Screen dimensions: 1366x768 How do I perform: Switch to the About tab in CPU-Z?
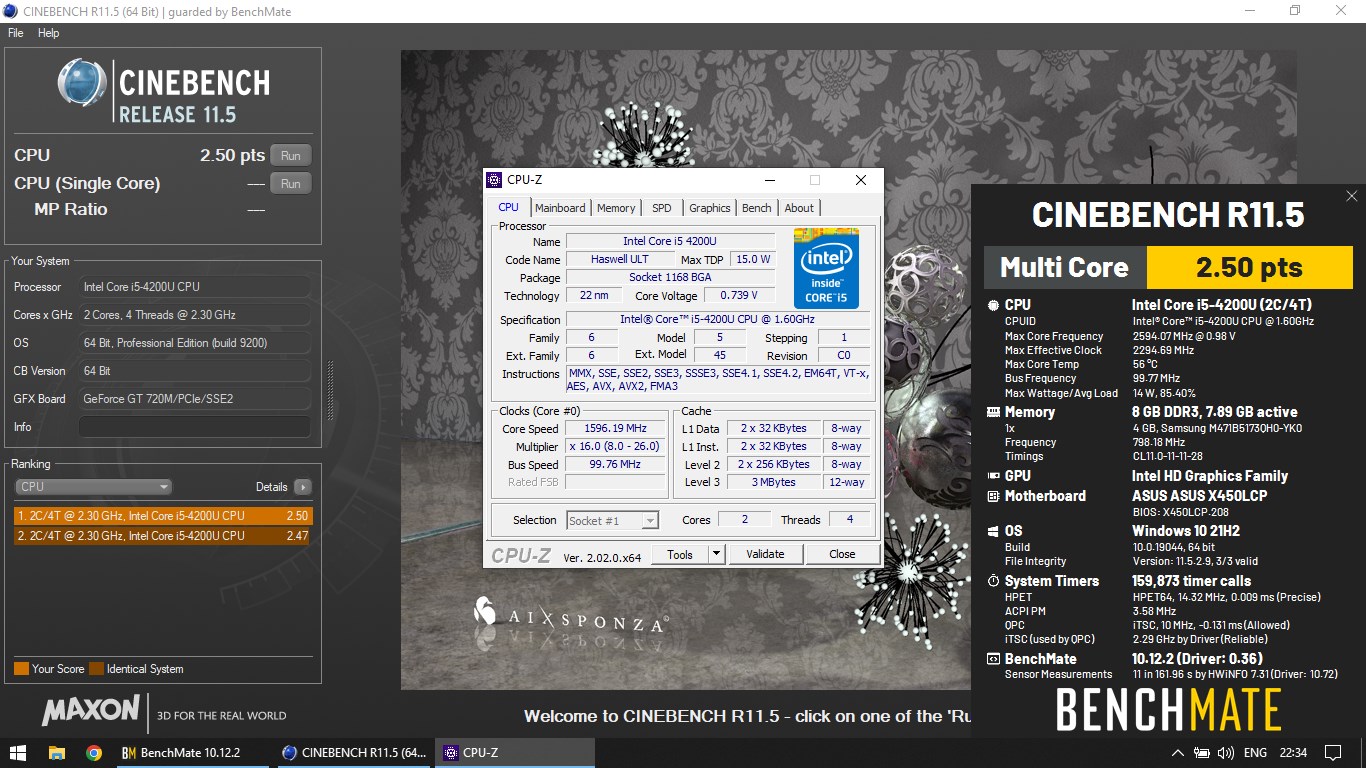(x=799, y=208)
